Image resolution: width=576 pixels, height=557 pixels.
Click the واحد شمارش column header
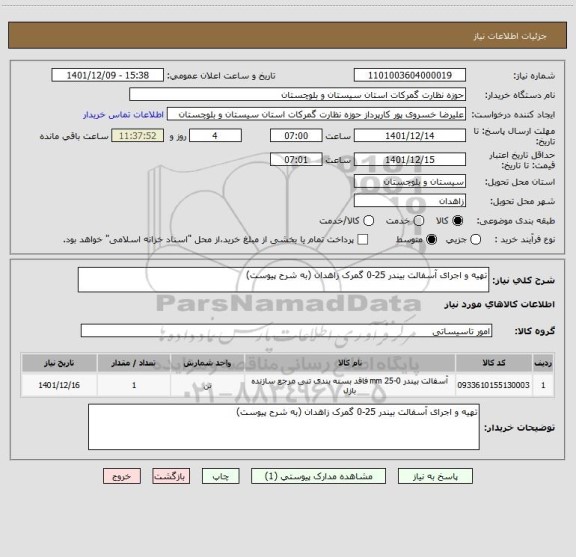pyautogui.click(x=208, y=363)
